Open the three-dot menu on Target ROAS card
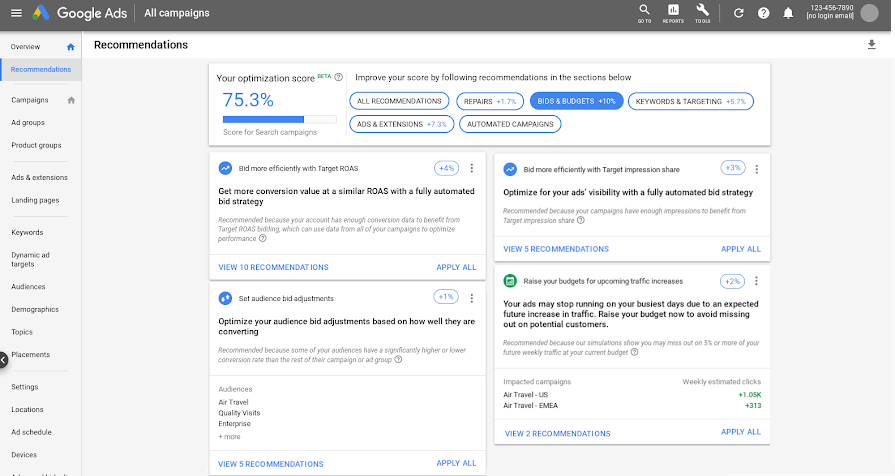 pos(471,168)
